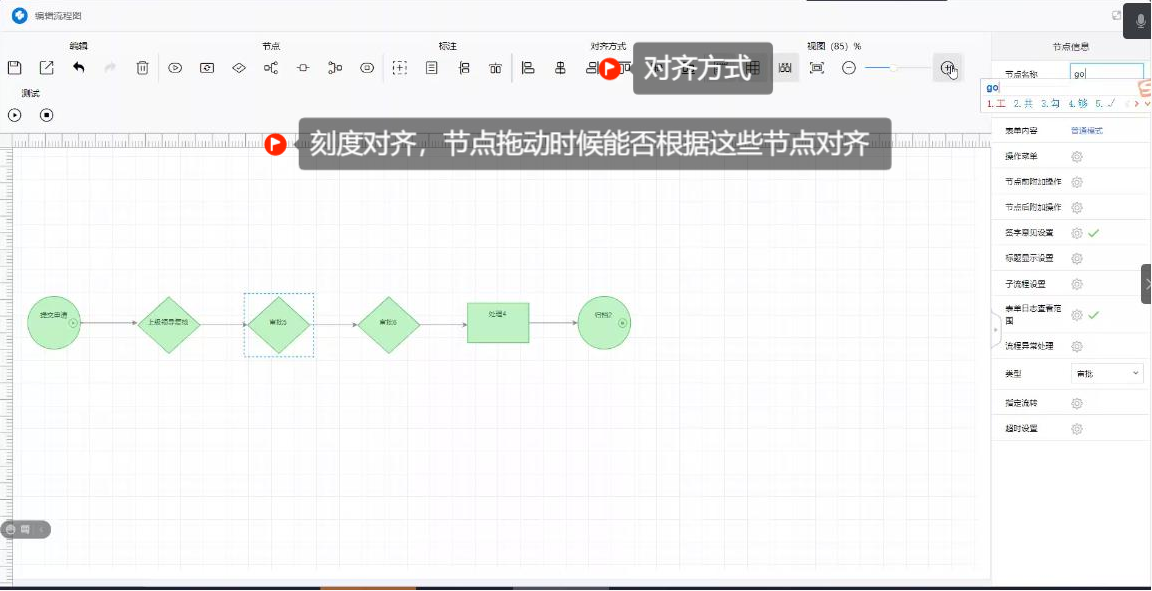Open the export icon next to save
This screenshot has width=1152, height=591.
pos(44,67)
